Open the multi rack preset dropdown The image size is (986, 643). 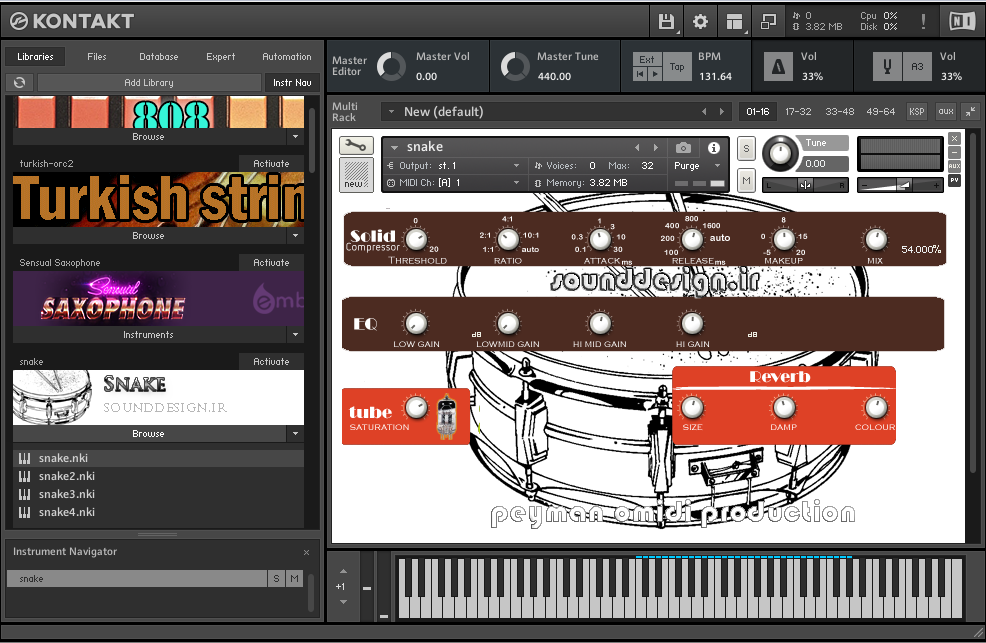point(391,112)
